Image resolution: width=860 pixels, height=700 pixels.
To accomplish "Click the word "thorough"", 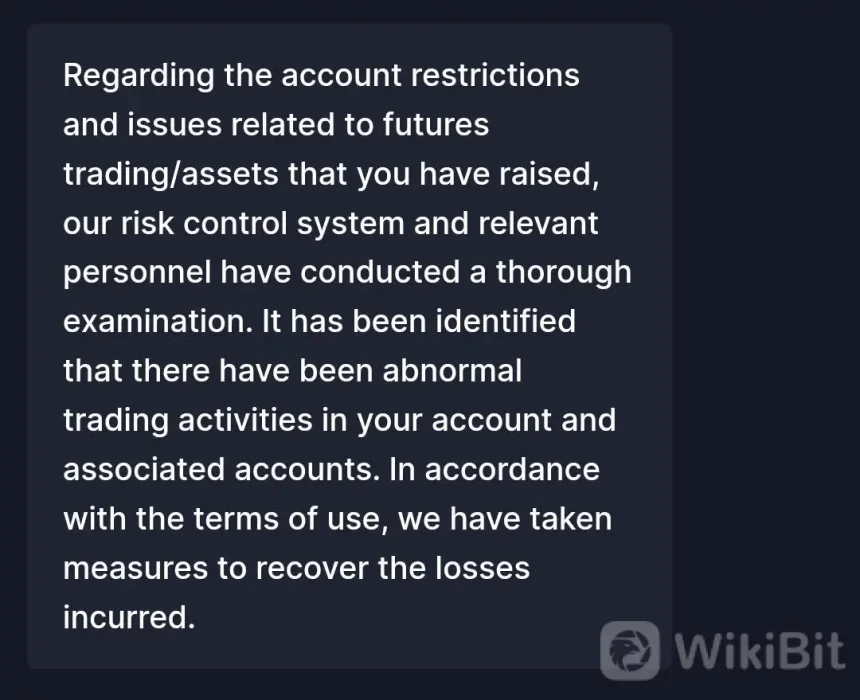I will point(564,273).
